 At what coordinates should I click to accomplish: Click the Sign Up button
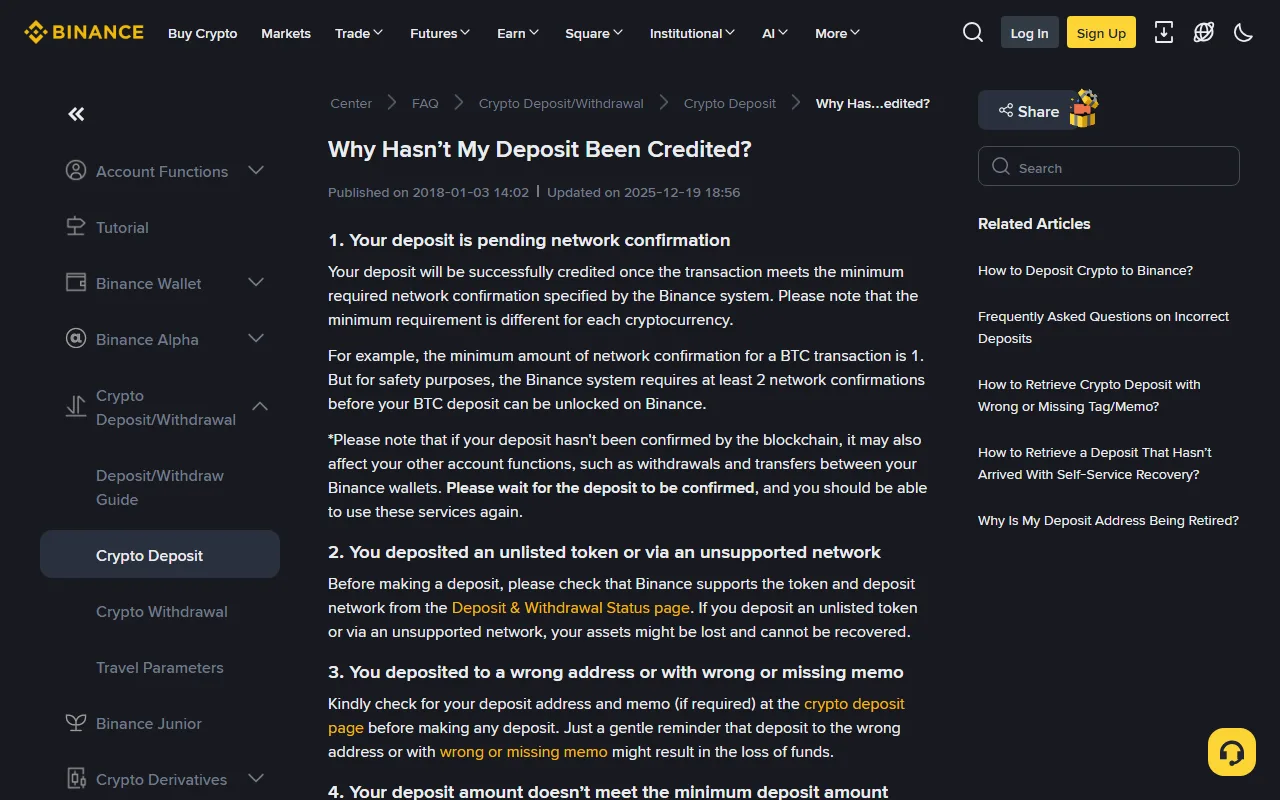1101,32
